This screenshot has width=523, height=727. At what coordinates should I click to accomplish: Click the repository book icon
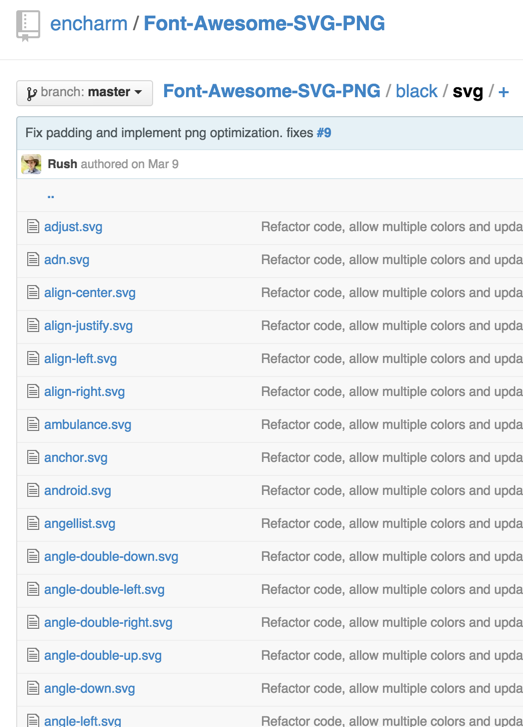(28, 26)
